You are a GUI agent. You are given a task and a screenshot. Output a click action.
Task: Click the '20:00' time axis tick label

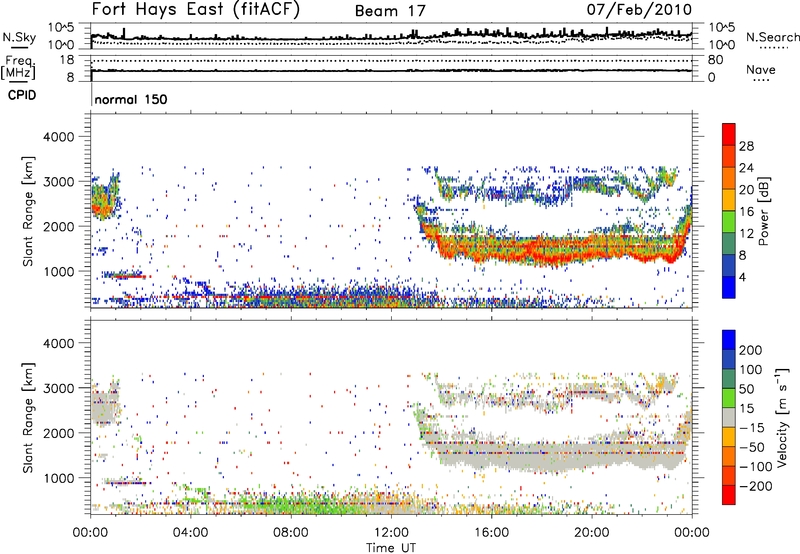pyautogui.click(x=592, y=533)
